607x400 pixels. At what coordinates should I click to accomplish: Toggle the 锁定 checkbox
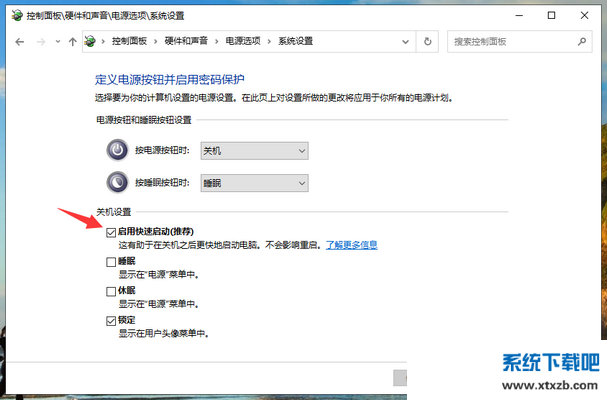click(x=111, y=321)
